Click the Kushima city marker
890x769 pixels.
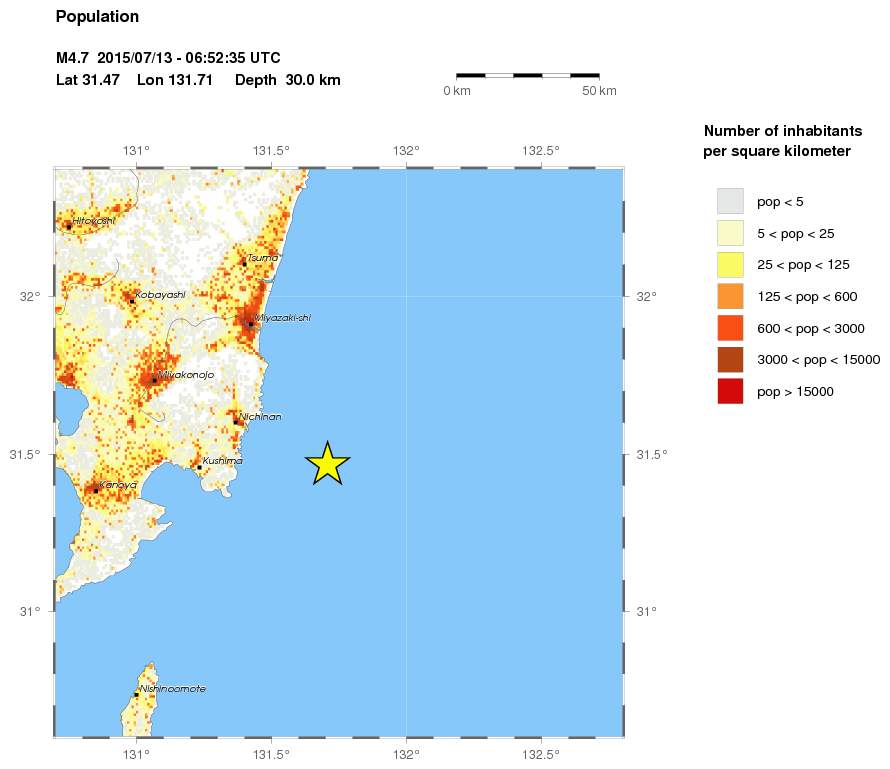pos(199,467)
